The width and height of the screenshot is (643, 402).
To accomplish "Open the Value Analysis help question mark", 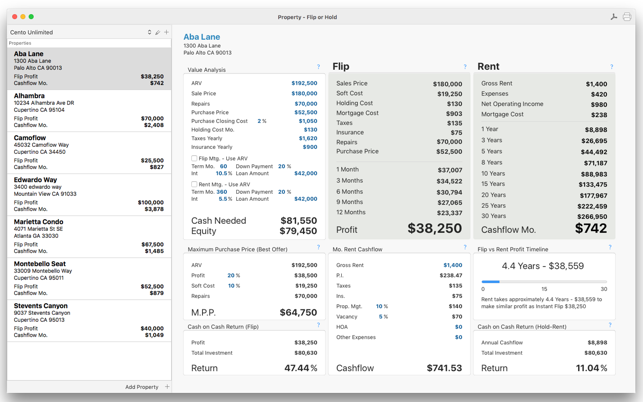I will [318, 66].
